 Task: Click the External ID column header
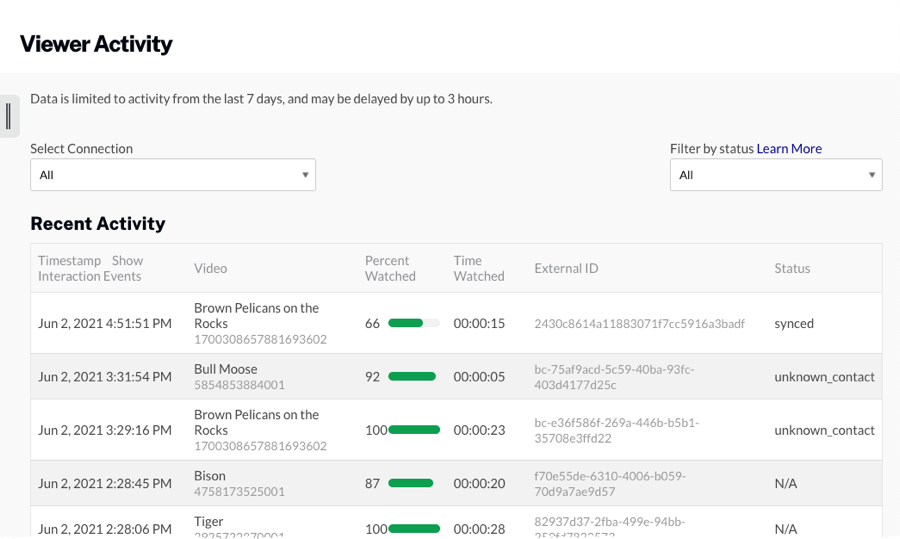pyautogui.click(x=566, y=268)
